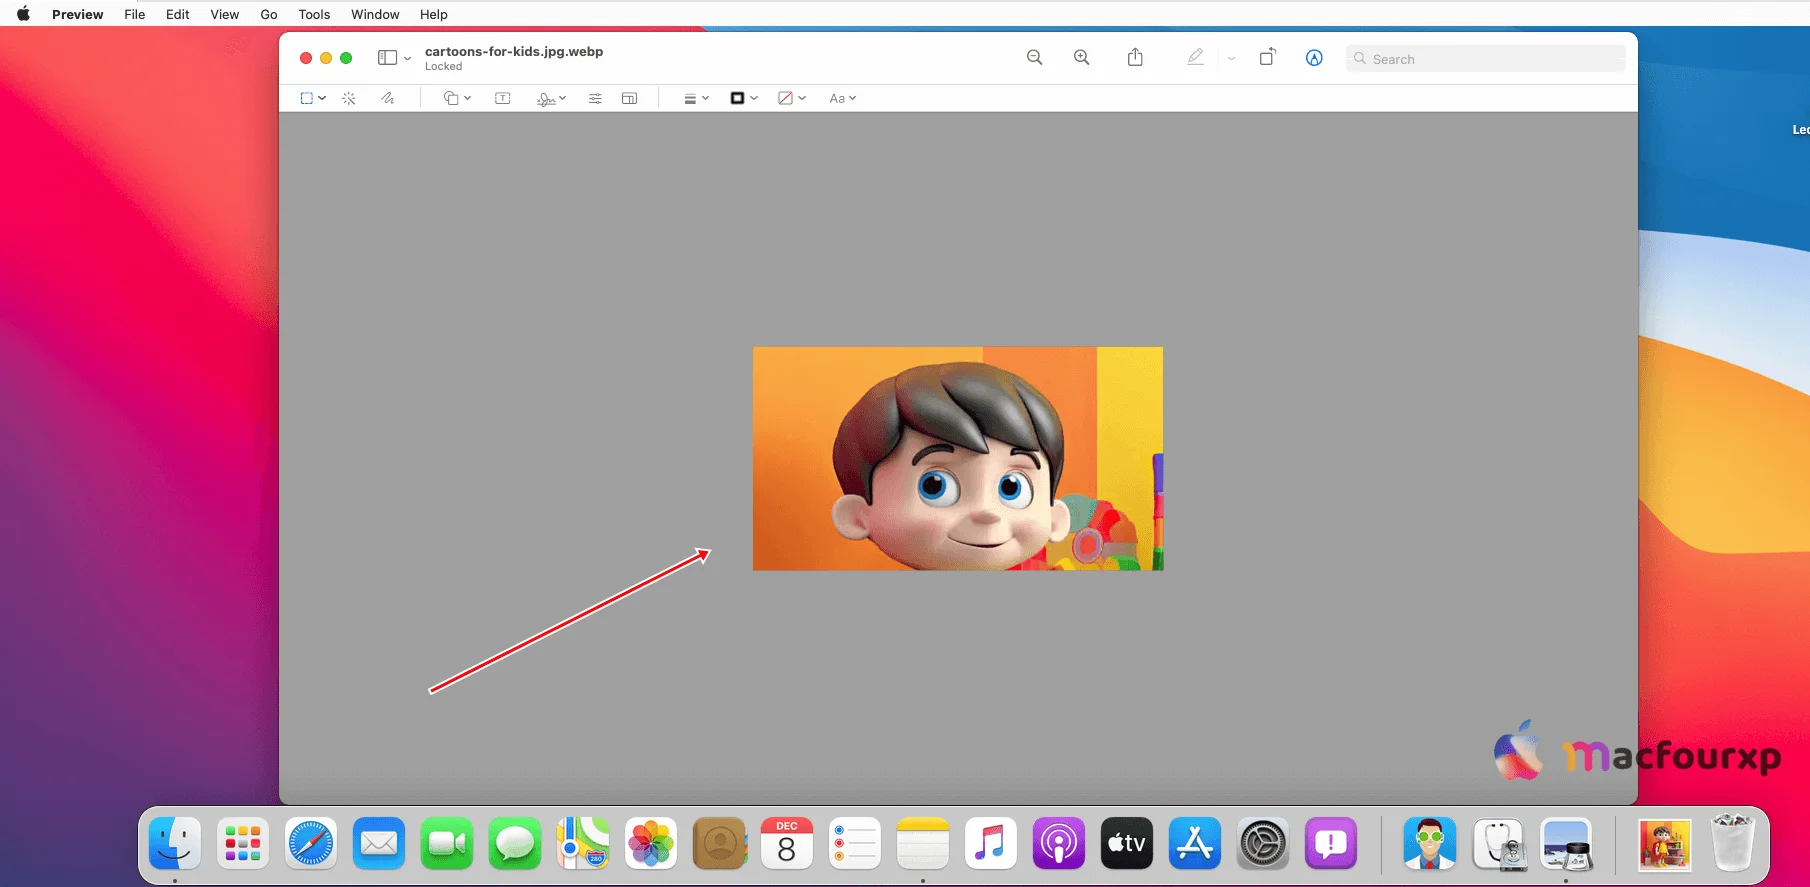Open the Fill Color swatch menu
This screenshot has width=1810, height=887.
tap(792, 98)
